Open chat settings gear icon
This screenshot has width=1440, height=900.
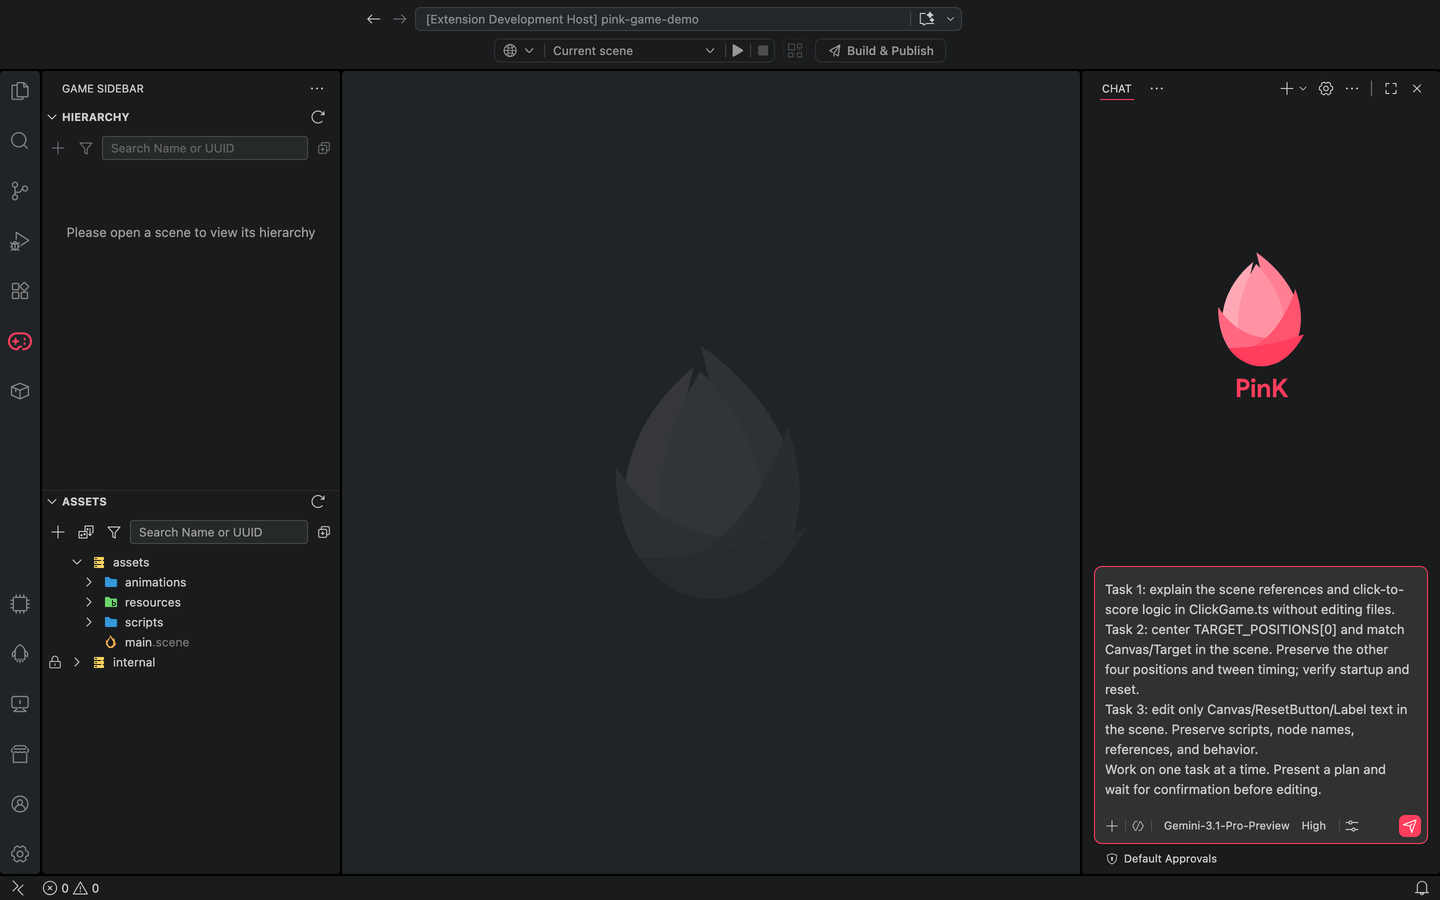tap(1326, 89)
